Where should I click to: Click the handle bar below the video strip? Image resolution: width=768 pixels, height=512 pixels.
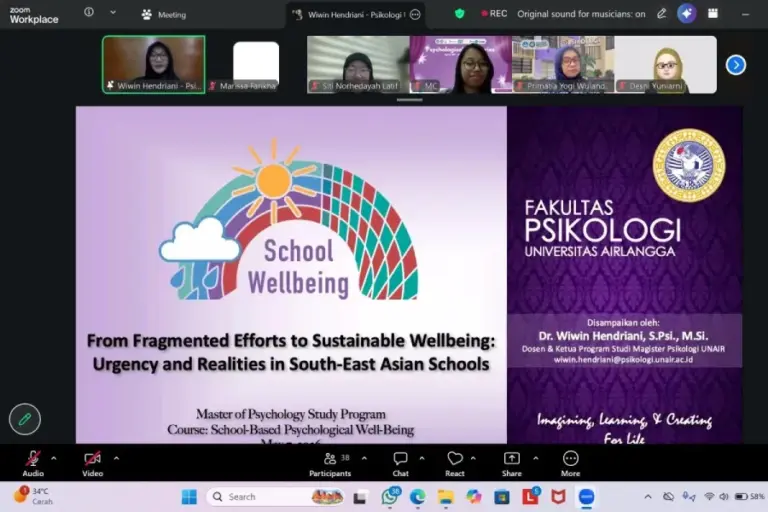point(409,99)
